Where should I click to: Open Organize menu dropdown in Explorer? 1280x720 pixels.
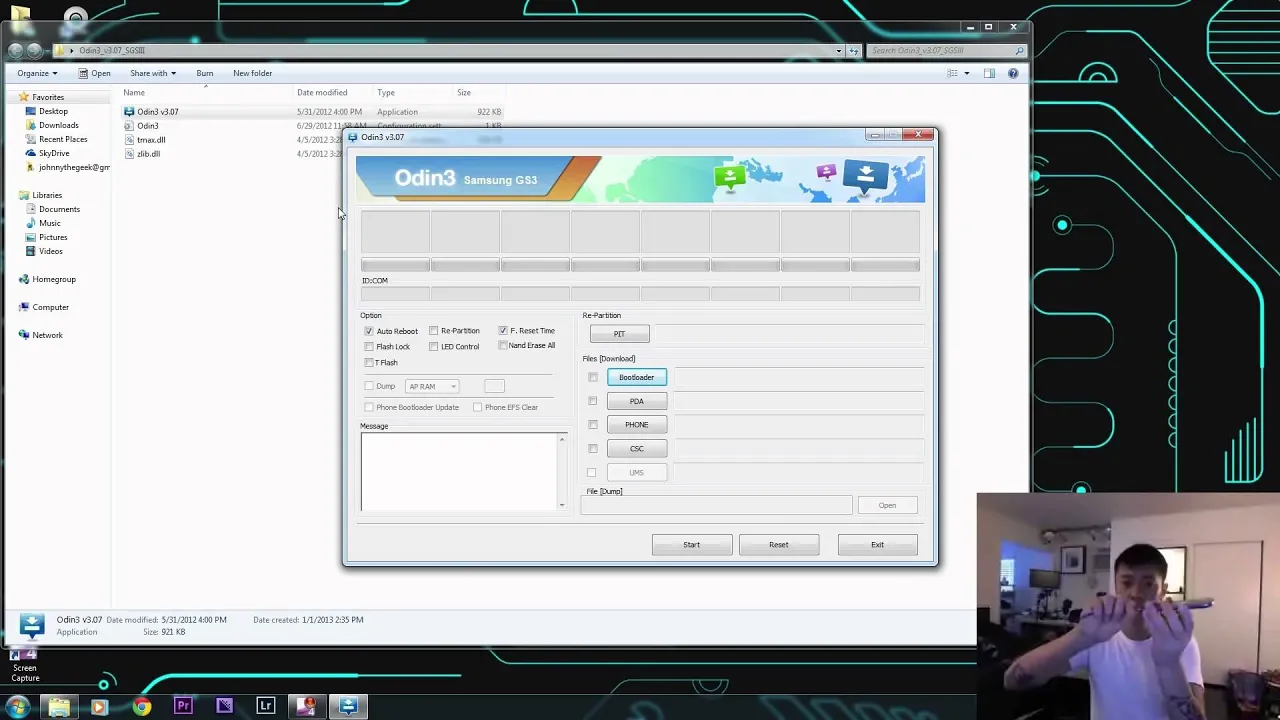pyautogui.click(x=37, y=73)
